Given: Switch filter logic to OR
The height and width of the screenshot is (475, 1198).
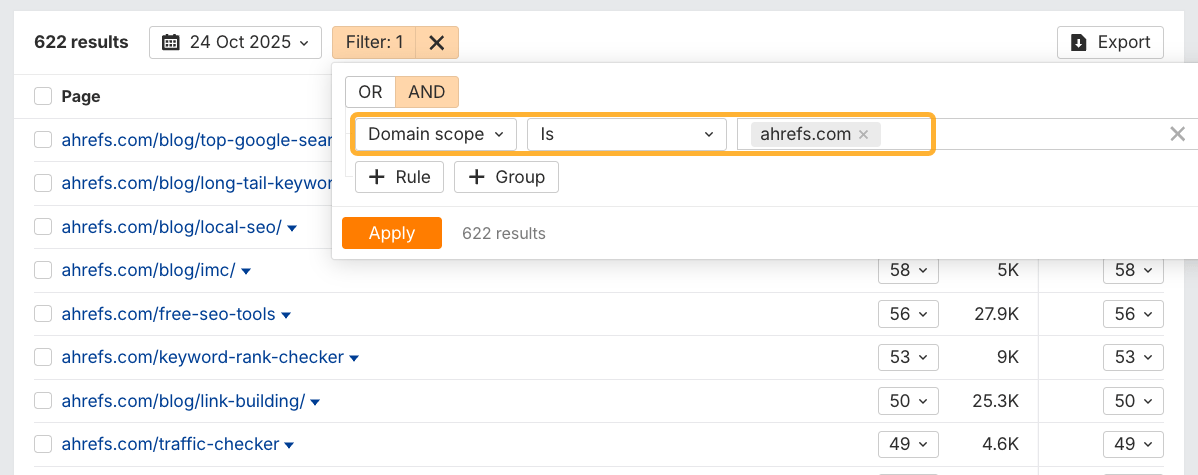Looking at the screenshot, I should (370, 92).
